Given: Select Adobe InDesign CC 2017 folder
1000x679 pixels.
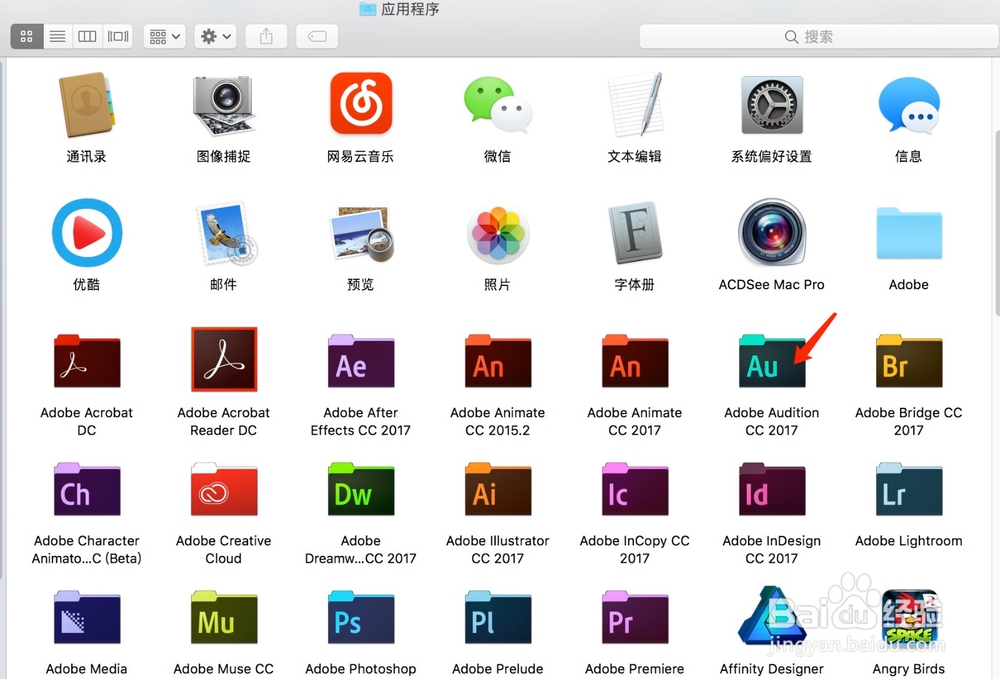Looking at the screenshot, I should coord(772,489).
